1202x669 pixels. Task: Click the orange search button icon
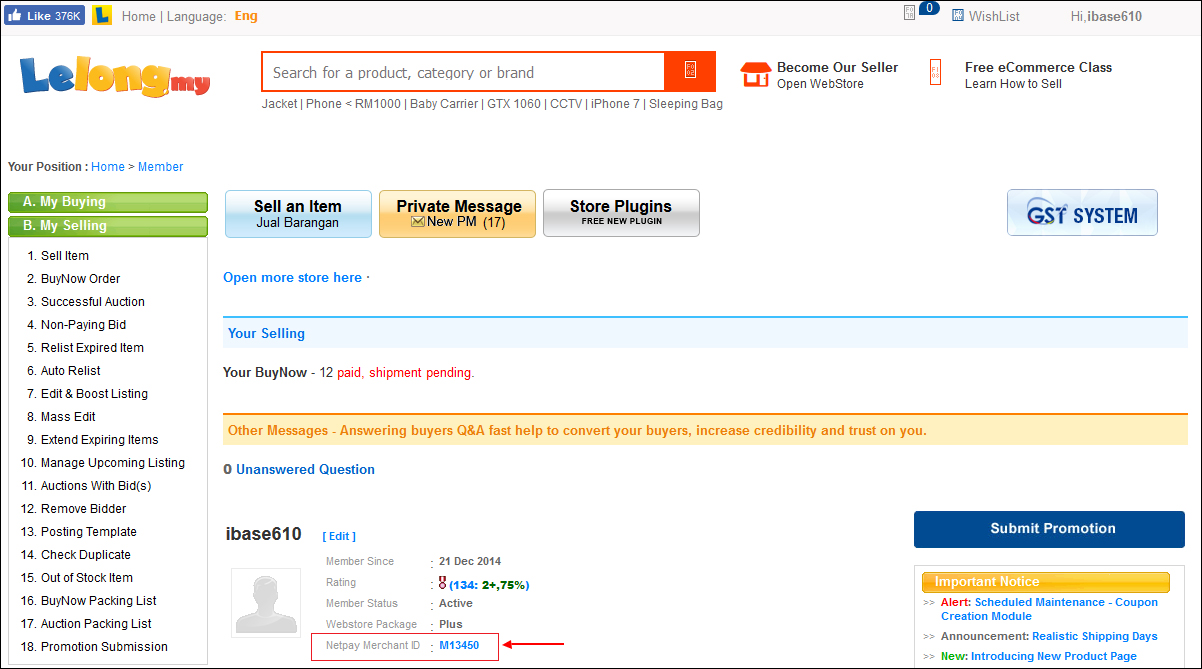pyautogui.click(x=690, y=71)
